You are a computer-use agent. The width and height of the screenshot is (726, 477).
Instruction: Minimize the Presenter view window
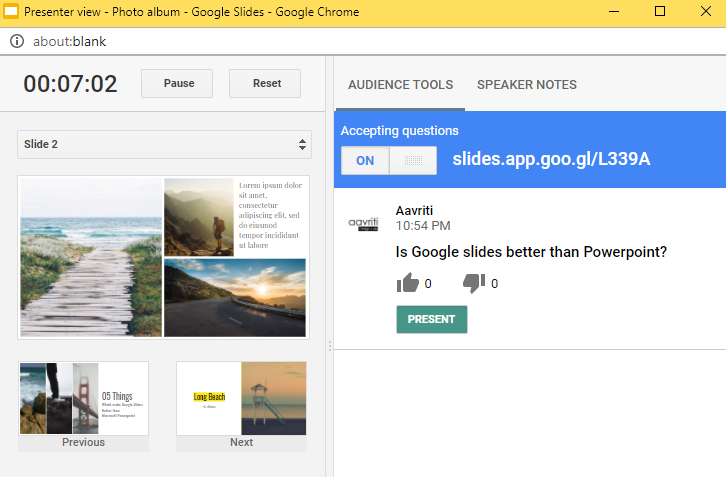tap(612, 12)
